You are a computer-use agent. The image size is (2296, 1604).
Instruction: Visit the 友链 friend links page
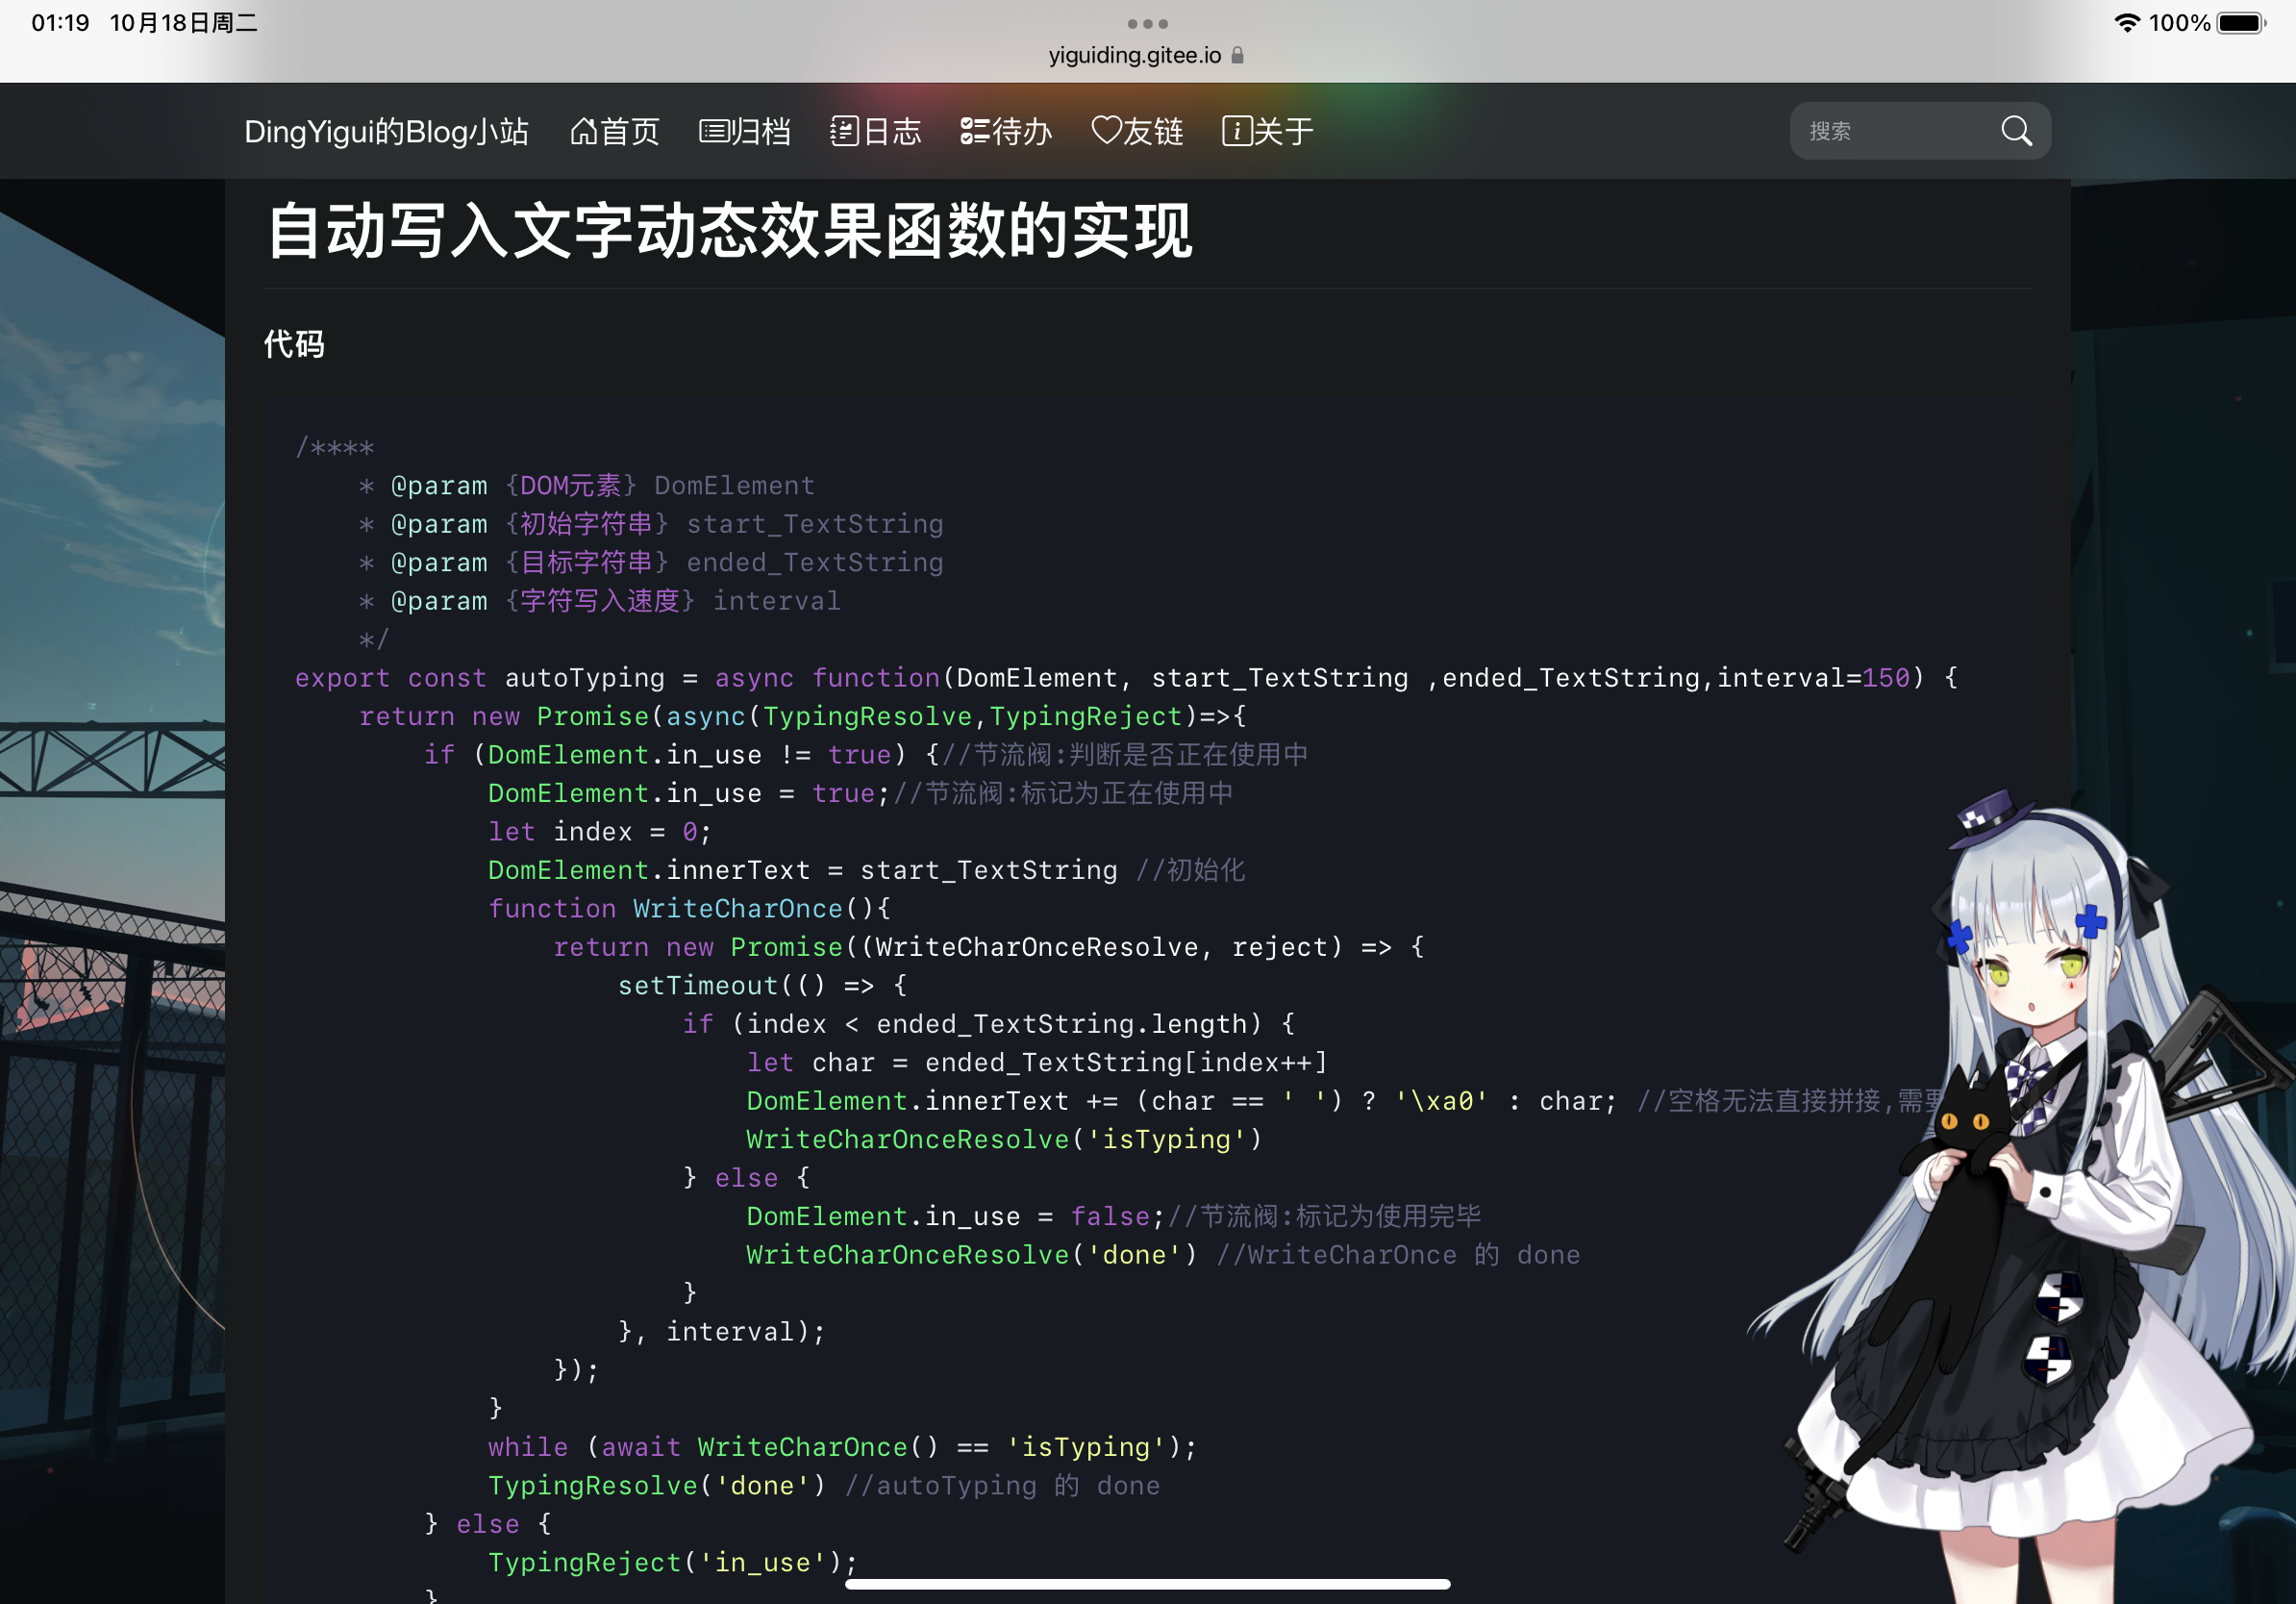tap(1136, 131)
